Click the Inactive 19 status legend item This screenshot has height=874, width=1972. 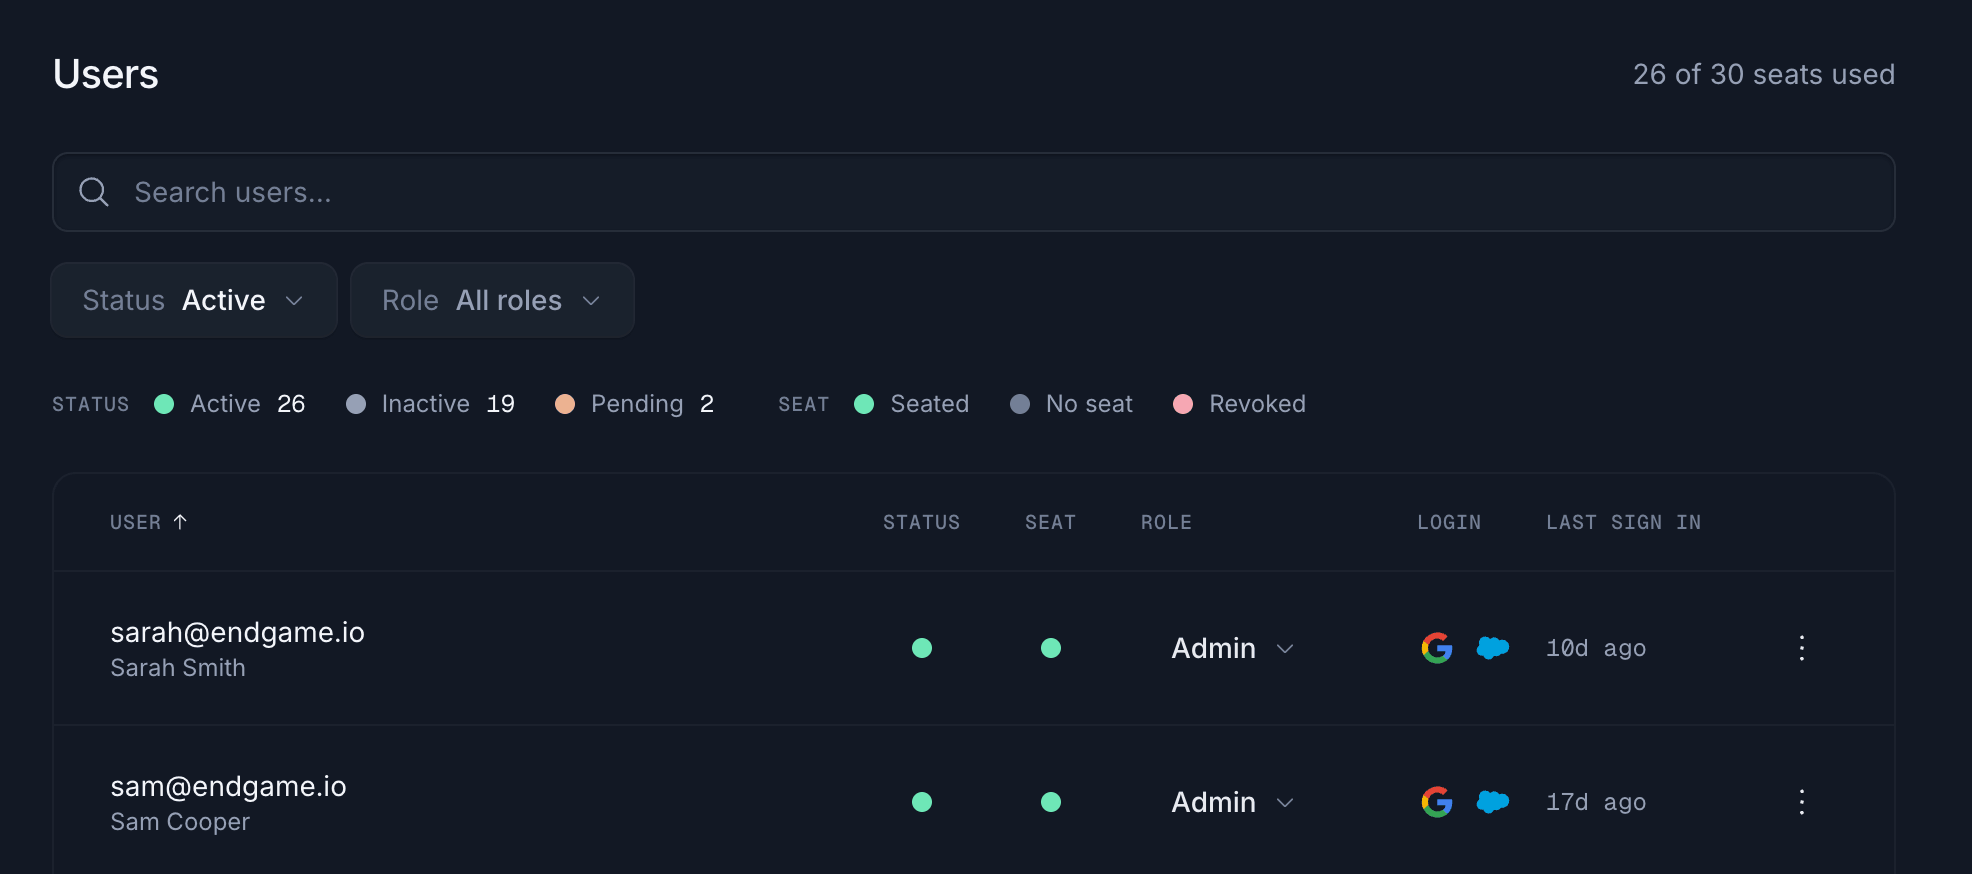(x=430, y=404)
